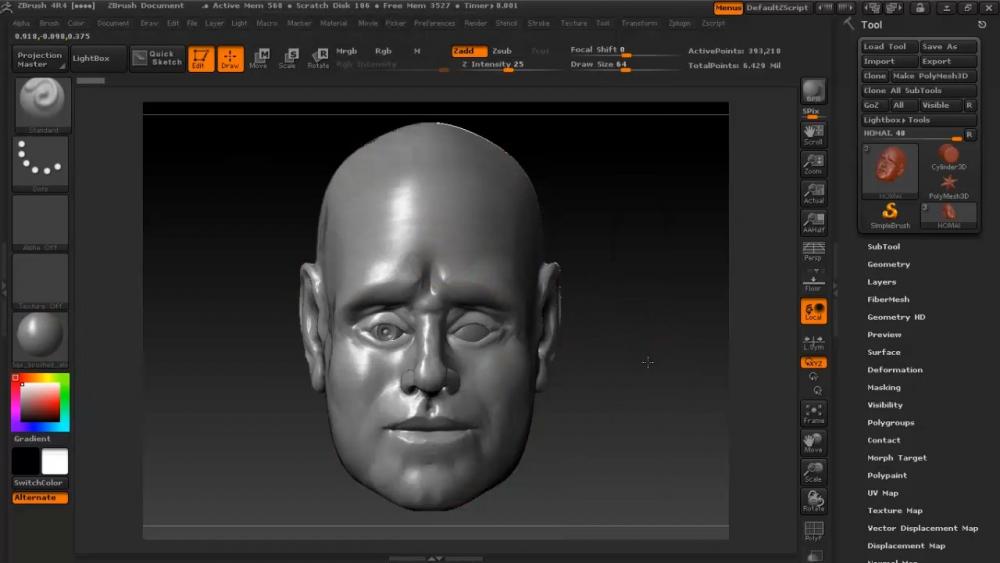
Task: Toggle Local transformations off
Action: point(813,312)
